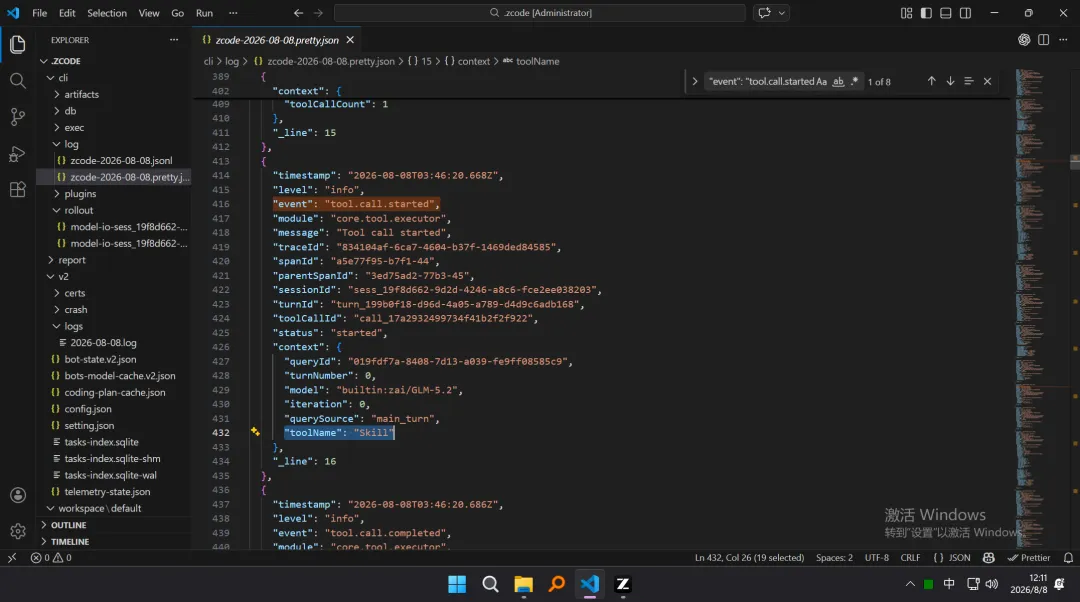Toggle Panel visibility in title bar
1080x602 pixels.
[946, 13]
